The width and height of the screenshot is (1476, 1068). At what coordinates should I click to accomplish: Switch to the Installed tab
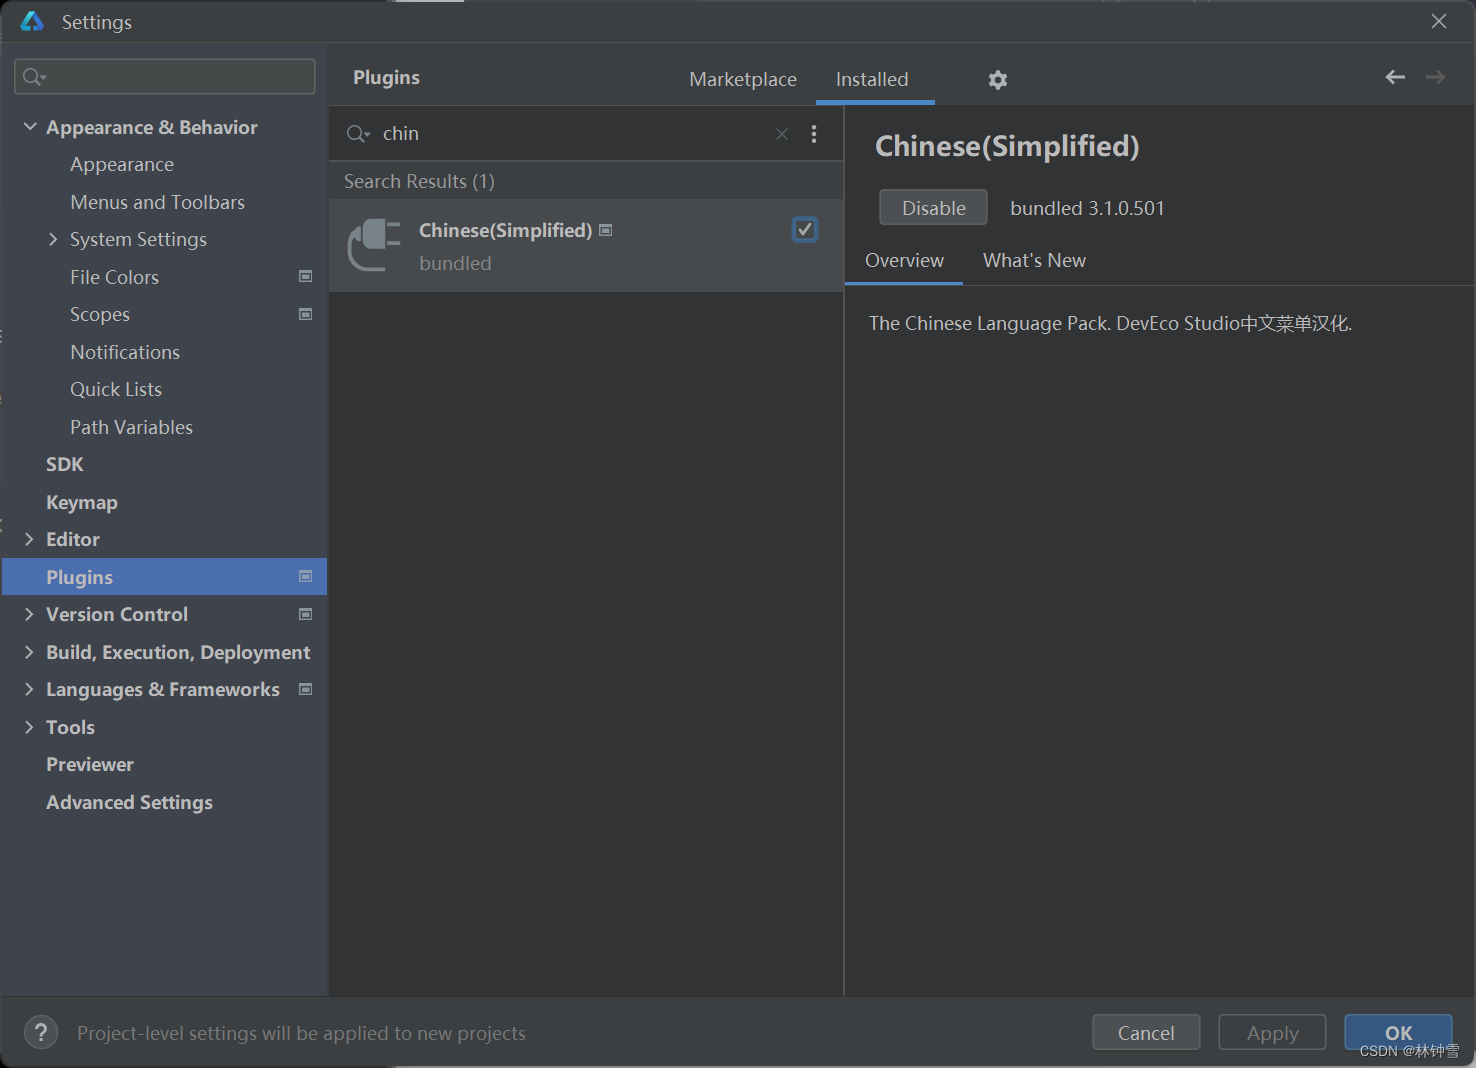coord(872,79)
